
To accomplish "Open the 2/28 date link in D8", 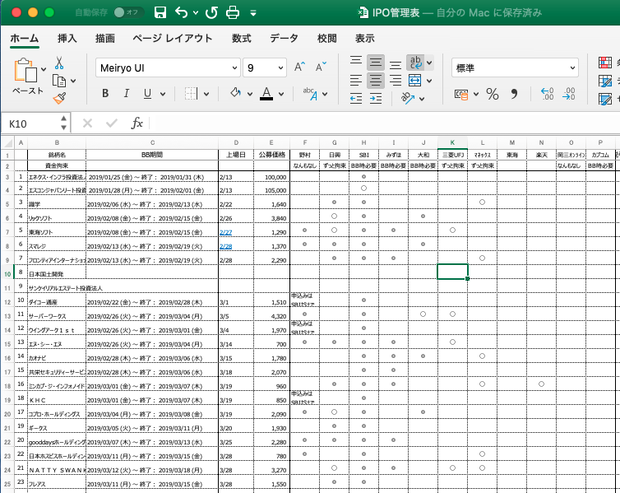I will tap(226, 246).
